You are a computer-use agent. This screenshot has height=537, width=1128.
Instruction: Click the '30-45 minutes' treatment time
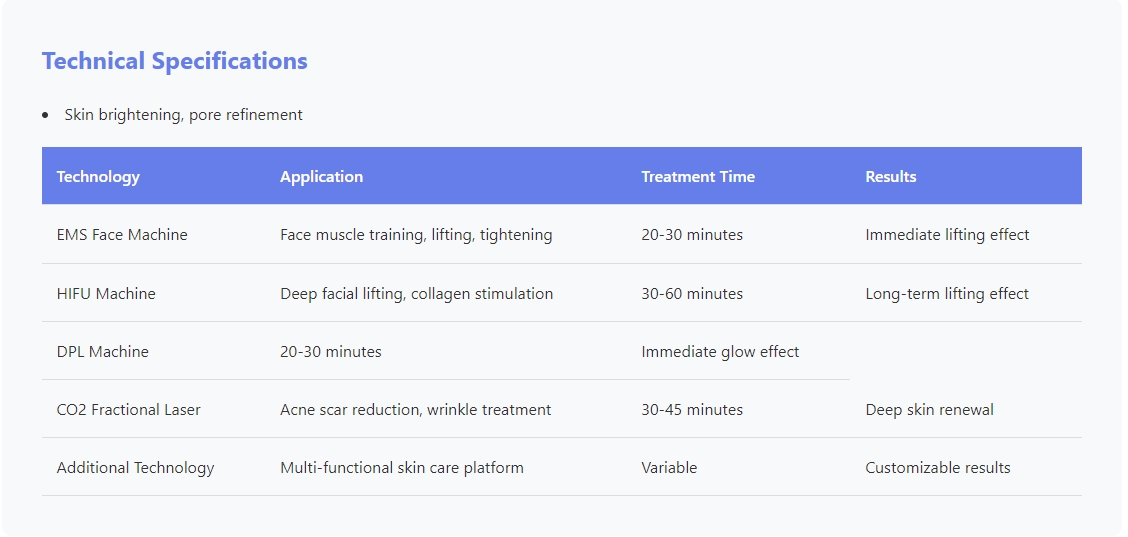(x=692, y=410)
